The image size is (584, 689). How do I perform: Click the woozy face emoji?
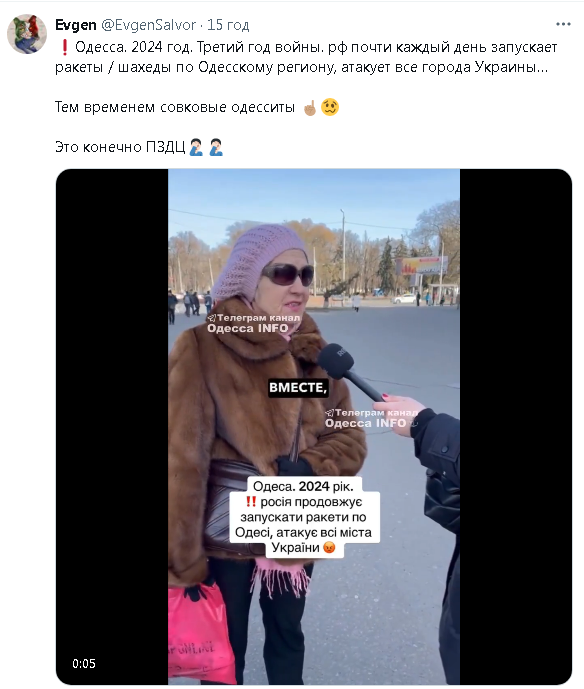click(x=330, y=107)
